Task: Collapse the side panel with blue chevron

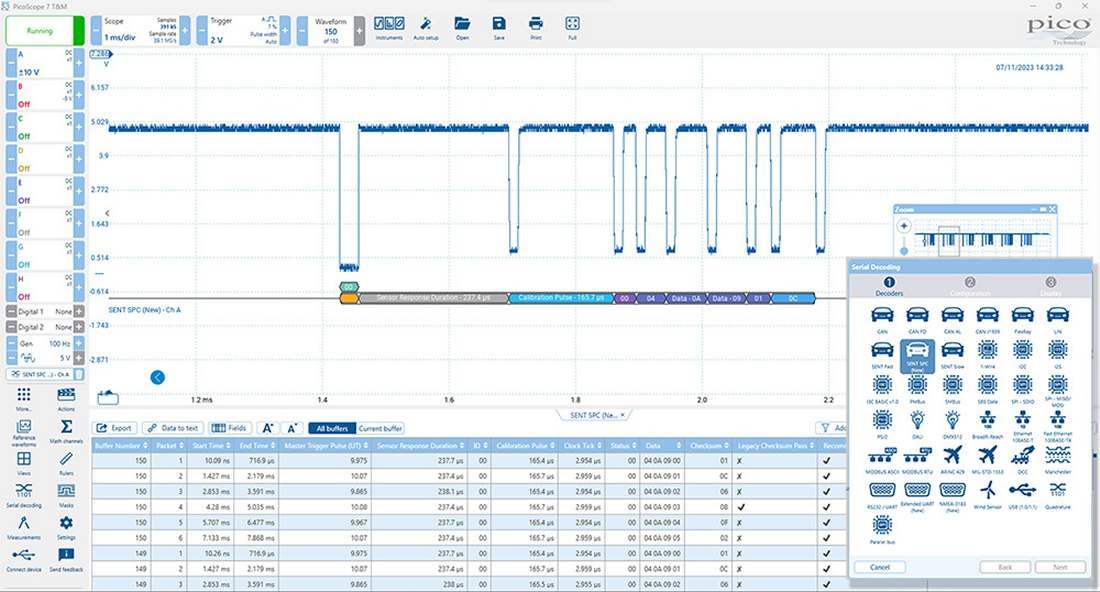Action: click(158, 377)
